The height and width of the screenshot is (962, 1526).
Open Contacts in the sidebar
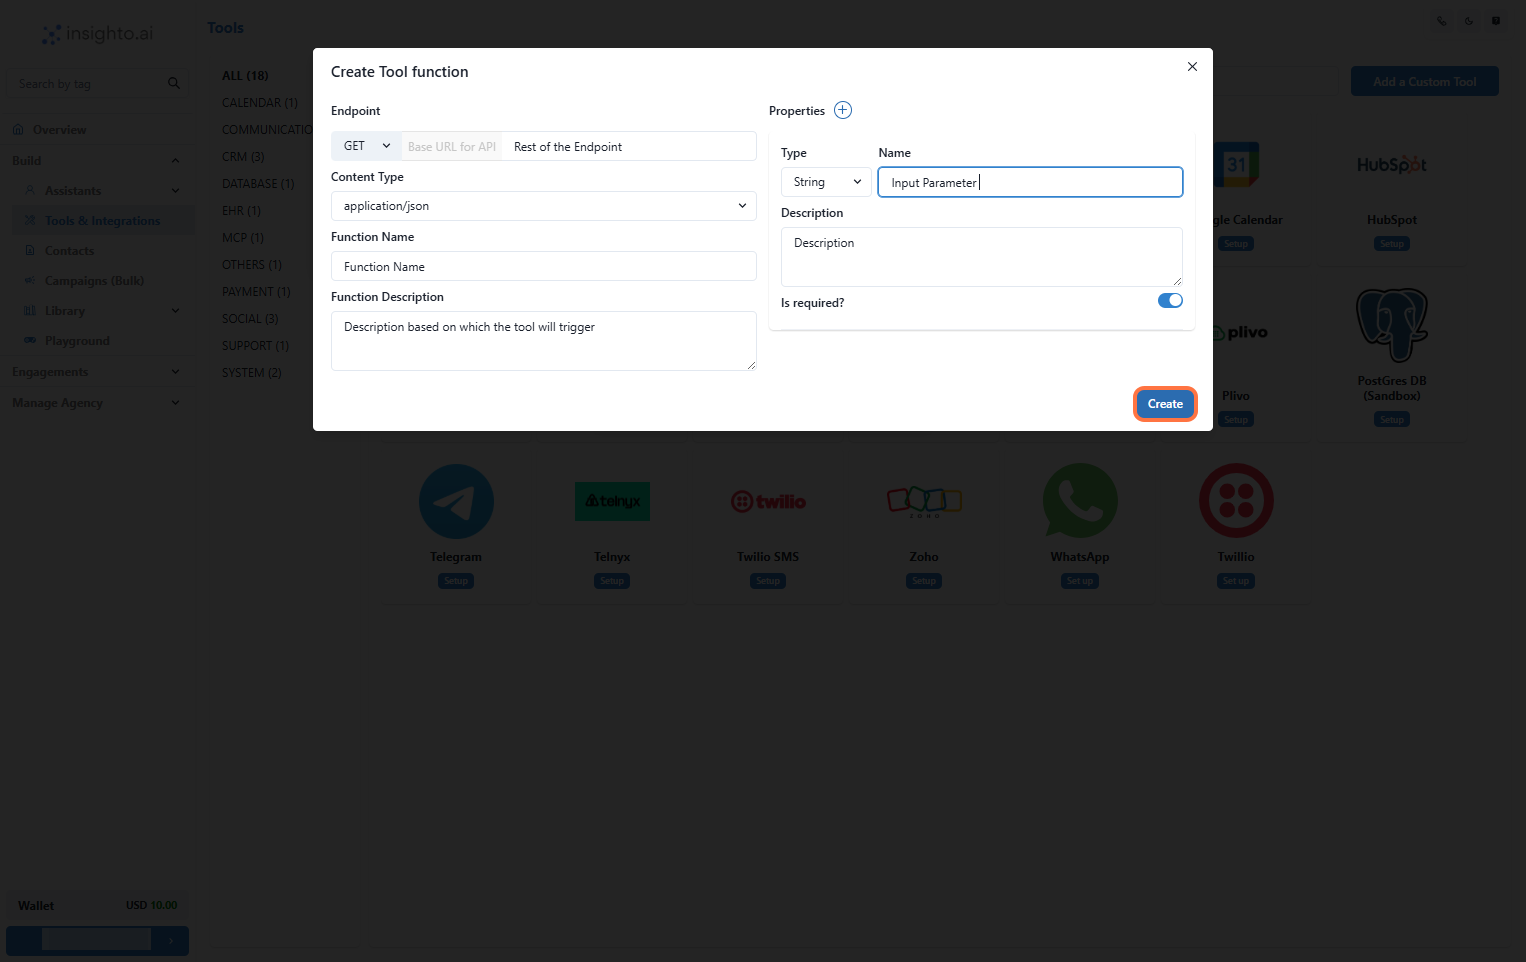pyautogui.click(x=69, y=251)
